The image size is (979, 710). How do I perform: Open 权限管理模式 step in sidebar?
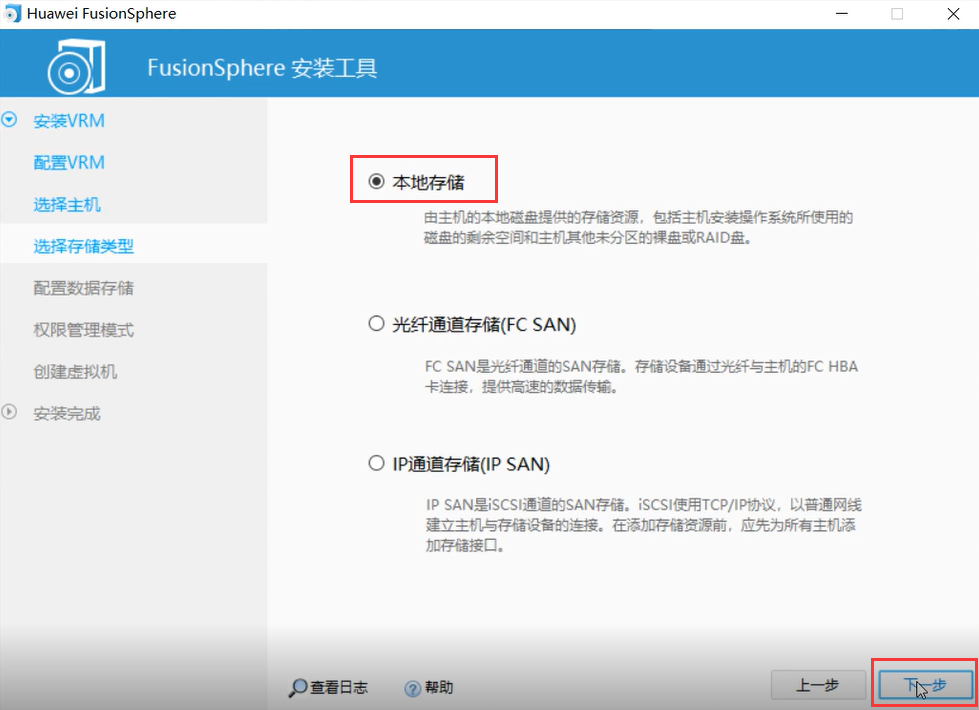tap(84, 330)
